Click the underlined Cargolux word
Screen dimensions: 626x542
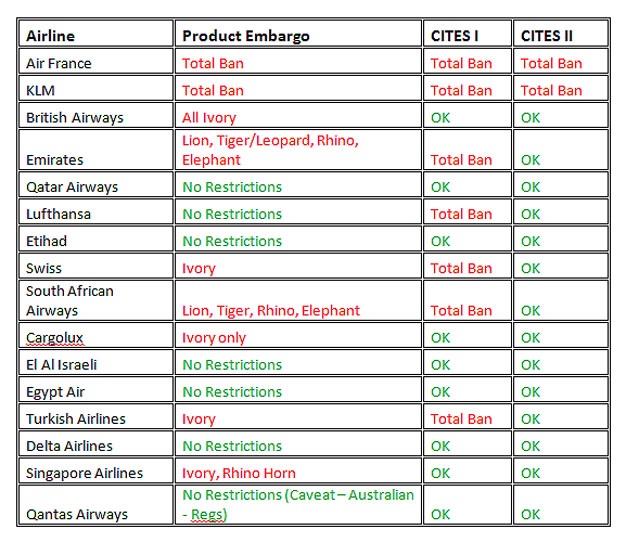(55, 338)
